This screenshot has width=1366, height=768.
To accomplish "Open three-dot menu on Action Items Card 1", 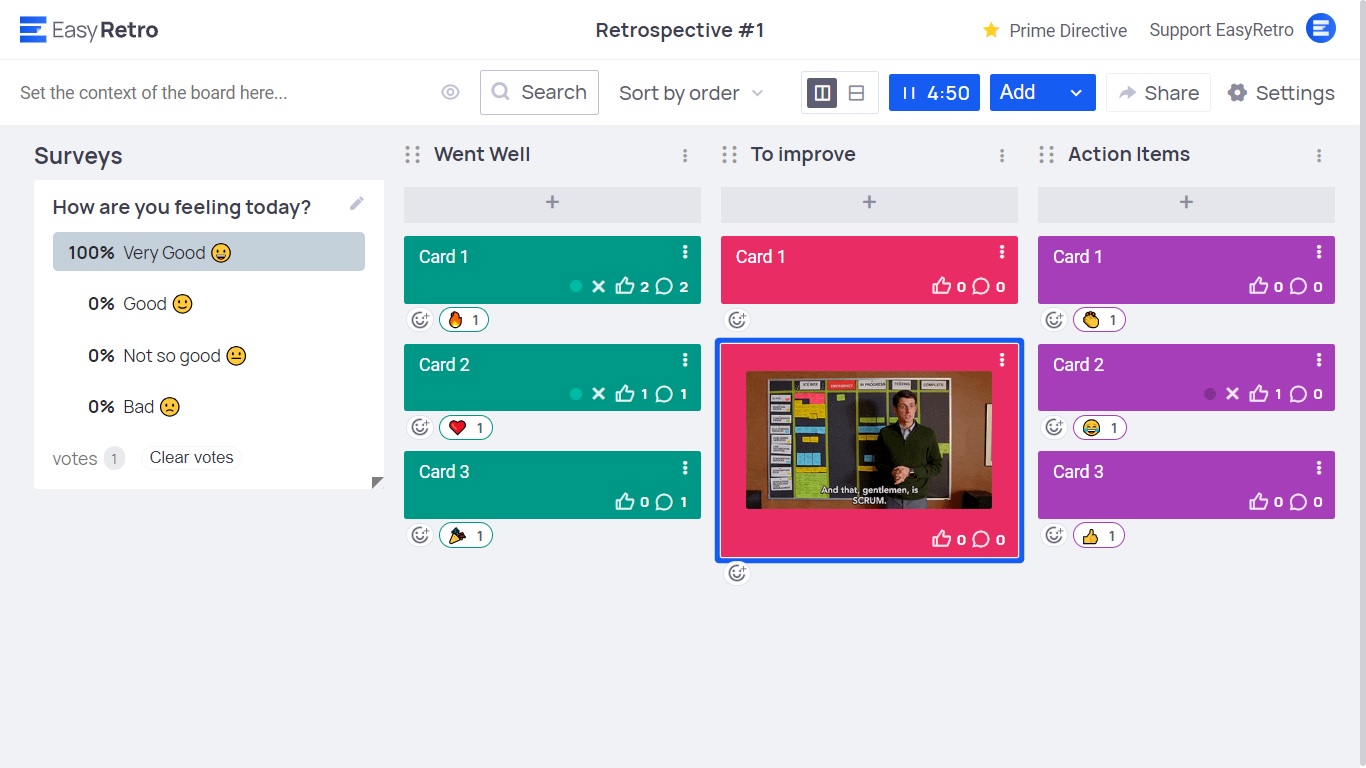I will pos(1319,252).
